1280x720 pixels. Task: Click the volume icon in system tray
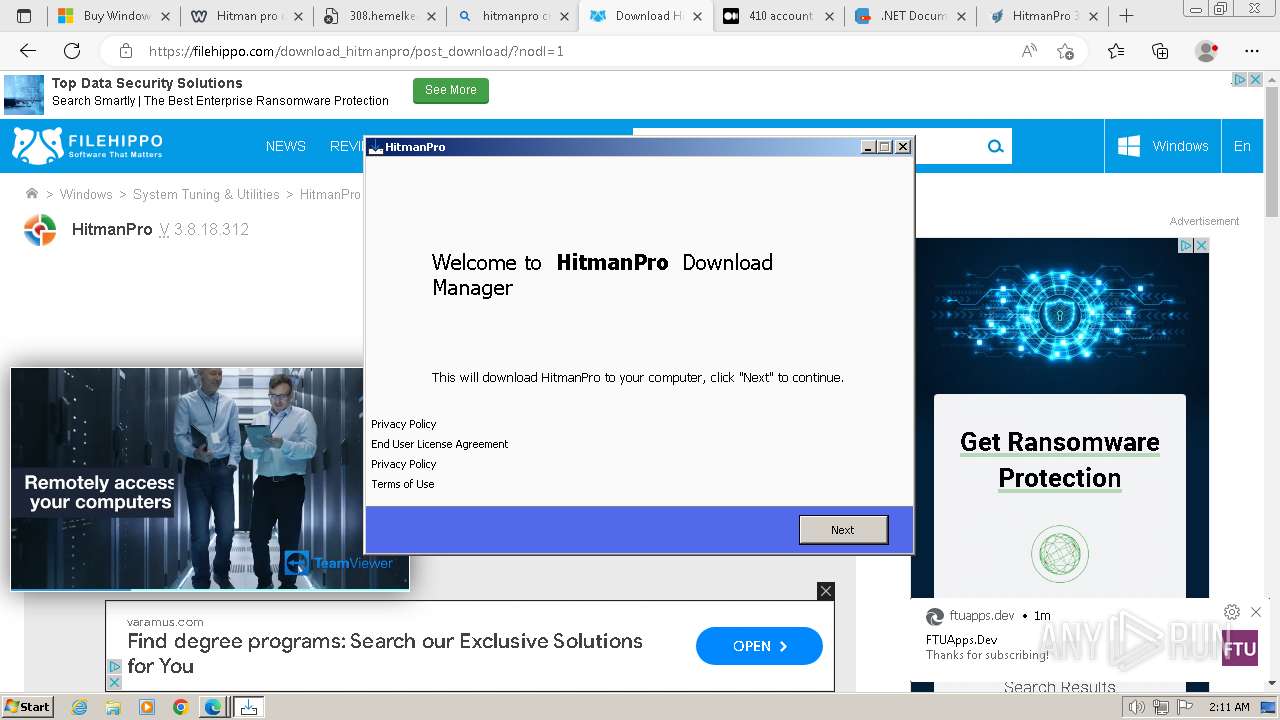(1137, 707)
